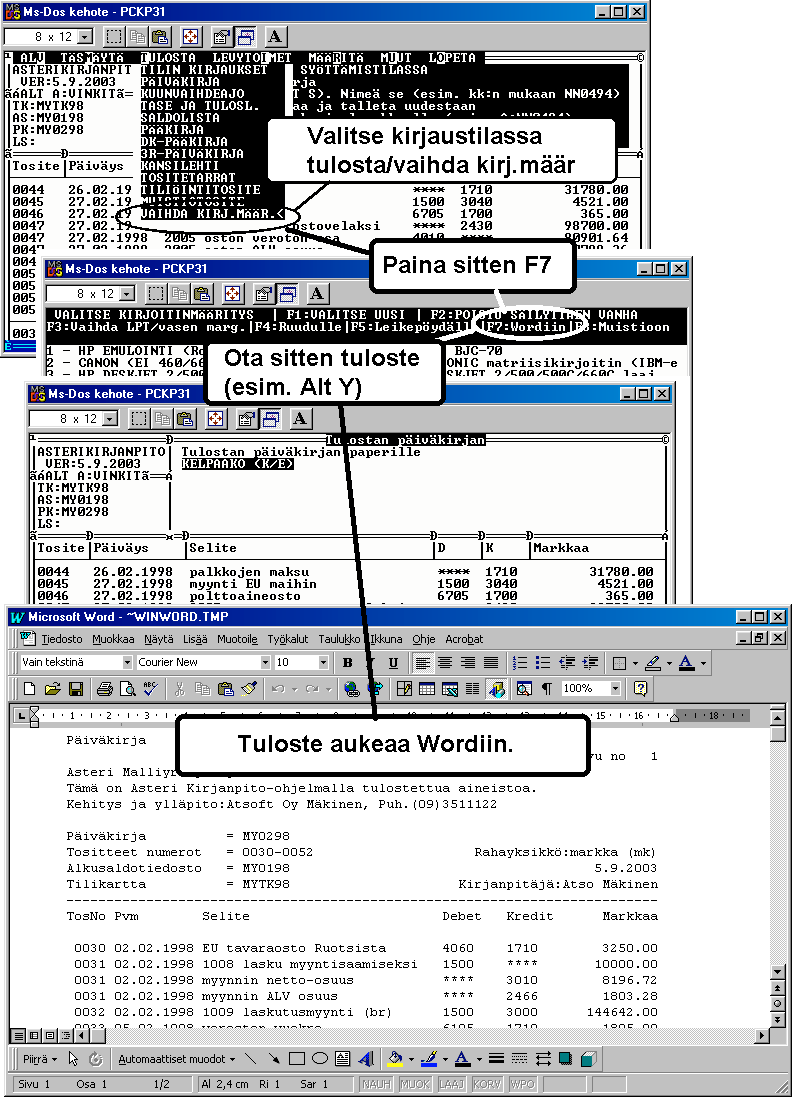Open the Automaattiset muodot dropdown
794x1102 pixels.
[x=176, y=1058]
